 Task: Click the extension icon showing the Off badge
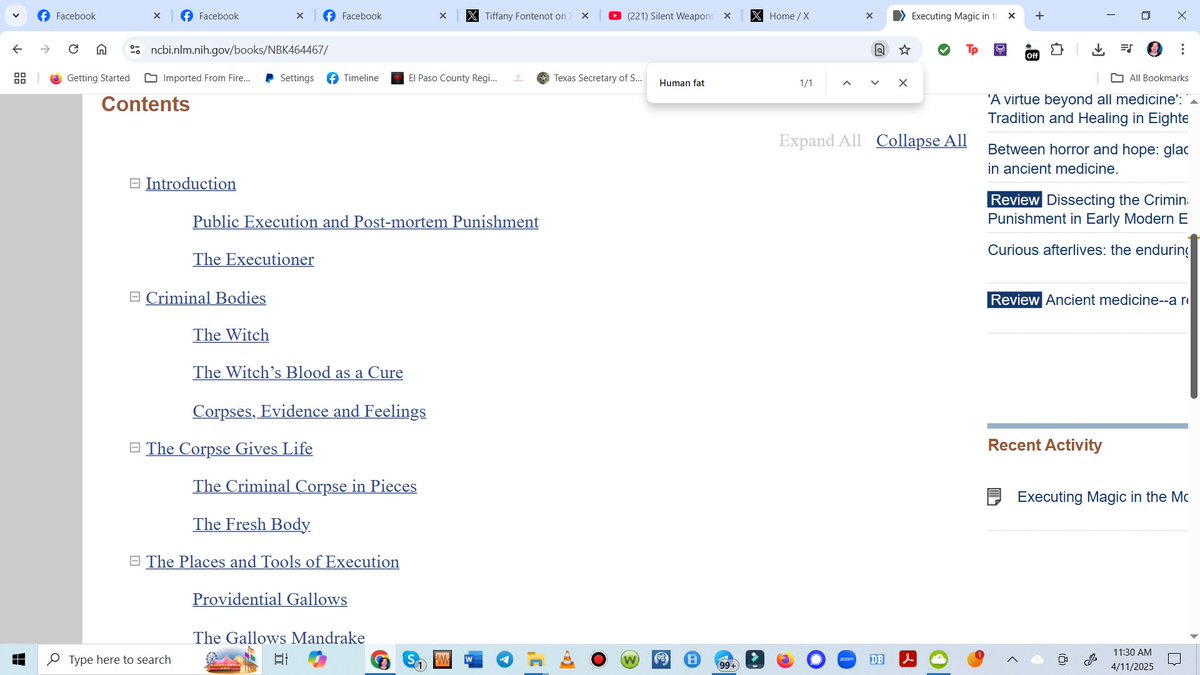click(x=1028, y=51)
